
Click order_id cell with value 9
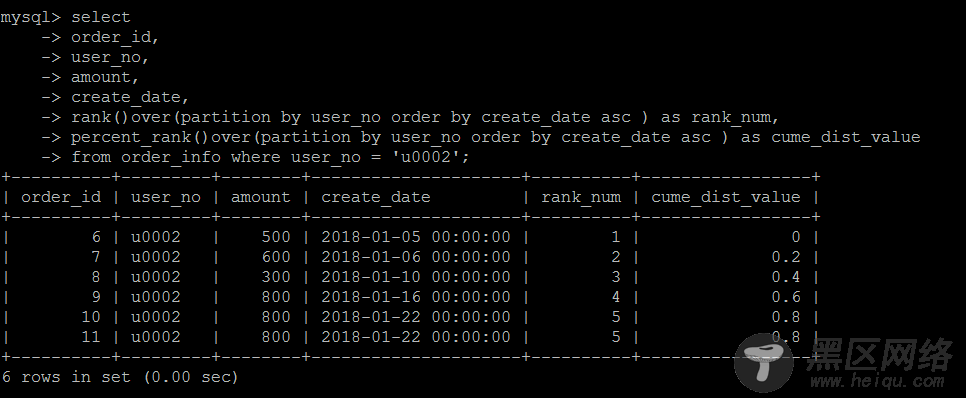pos(96,297)
